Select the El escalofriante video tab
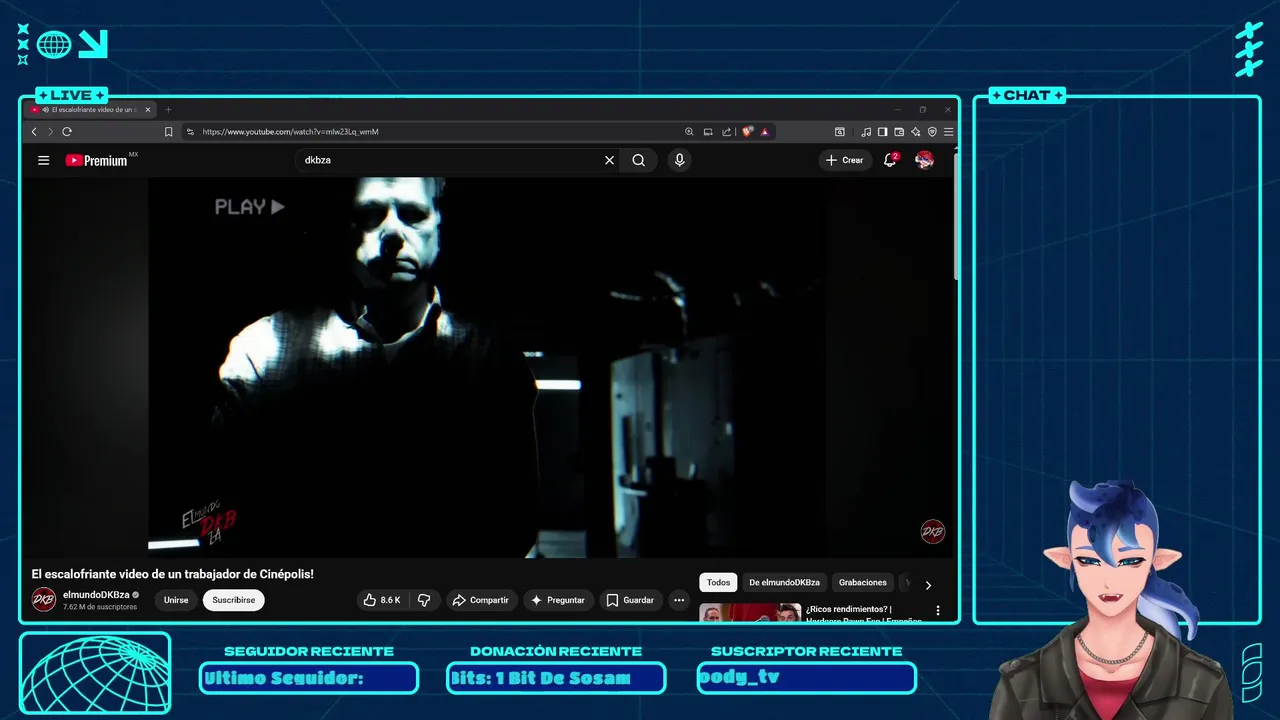This screenshot has height=720, width=1280. pyautogui.click(x=90, y=110)
